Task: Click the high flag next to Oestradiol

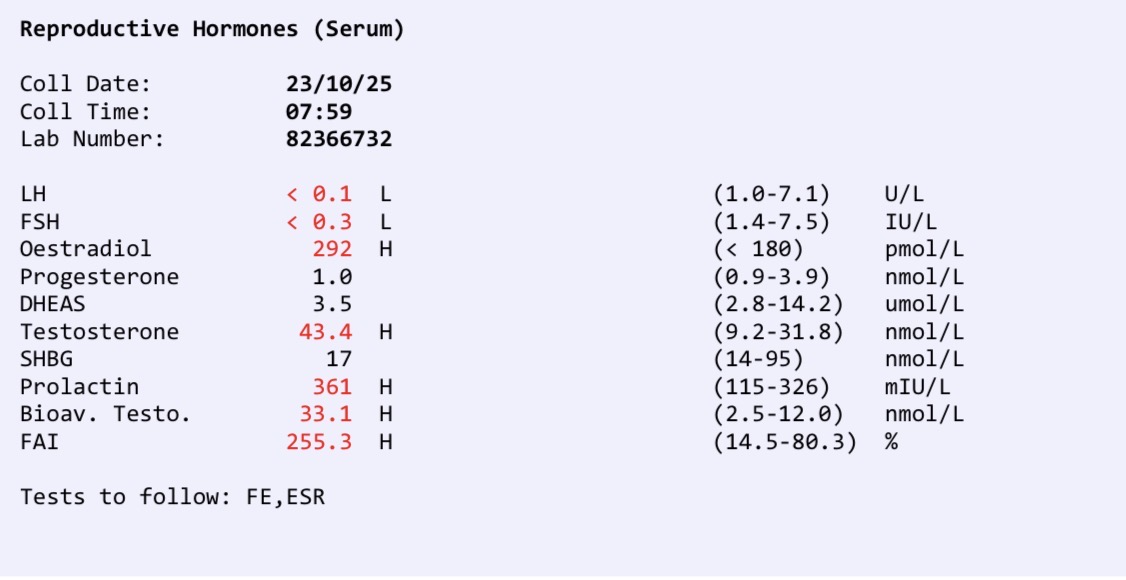Action: tap(385, 249)
